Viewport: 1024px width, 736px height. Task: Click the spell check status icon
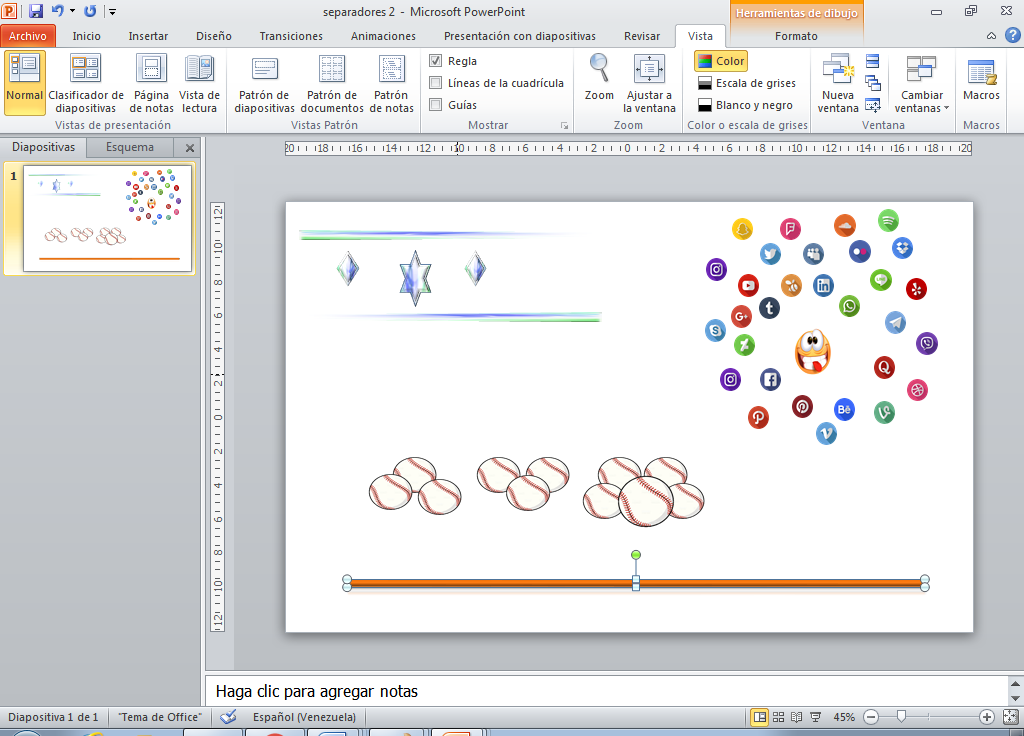228,716
